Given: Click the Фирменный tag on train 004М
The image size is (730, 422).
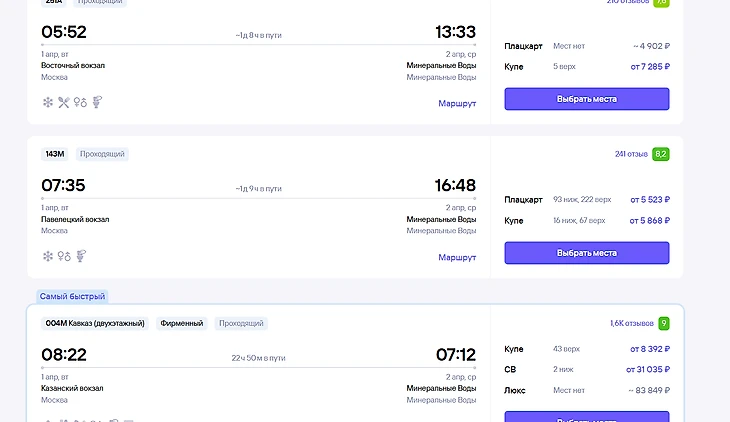Looking at the screenshot, I should [181, 323].
